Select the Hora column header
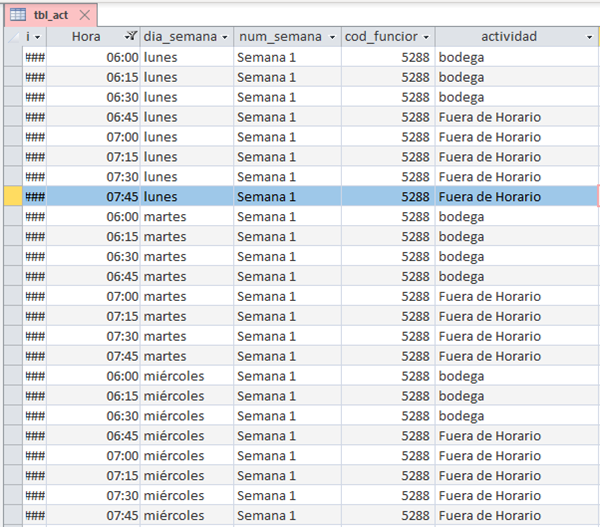This screenshot has width=600, height=527. pyautogui.click(x=86, y=37)
